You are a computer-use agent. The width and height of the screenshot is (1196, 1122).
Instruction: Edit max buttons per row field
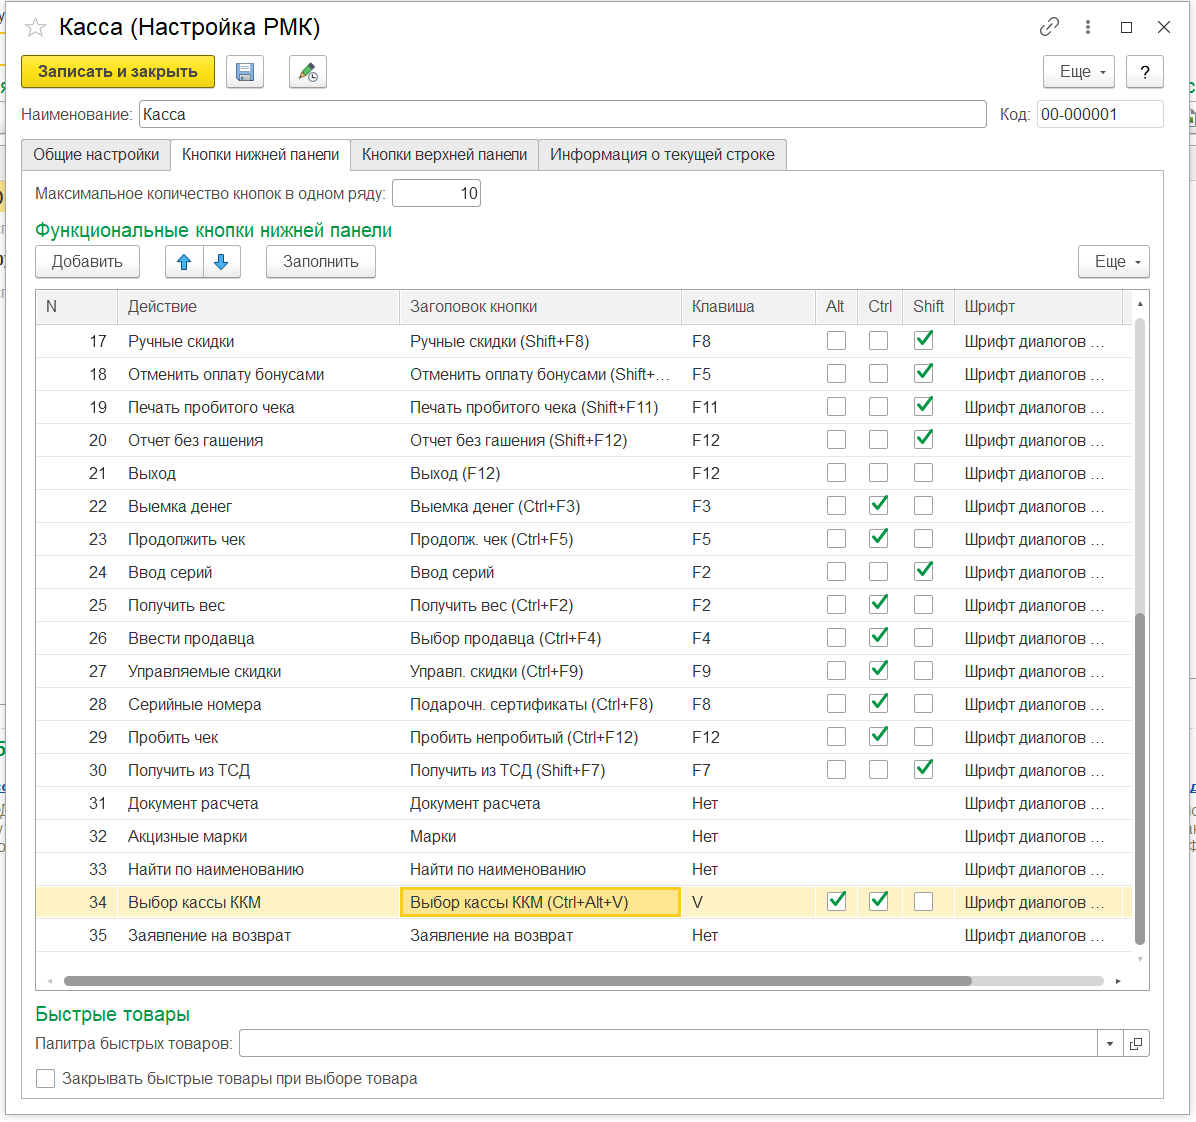(436, 194)
